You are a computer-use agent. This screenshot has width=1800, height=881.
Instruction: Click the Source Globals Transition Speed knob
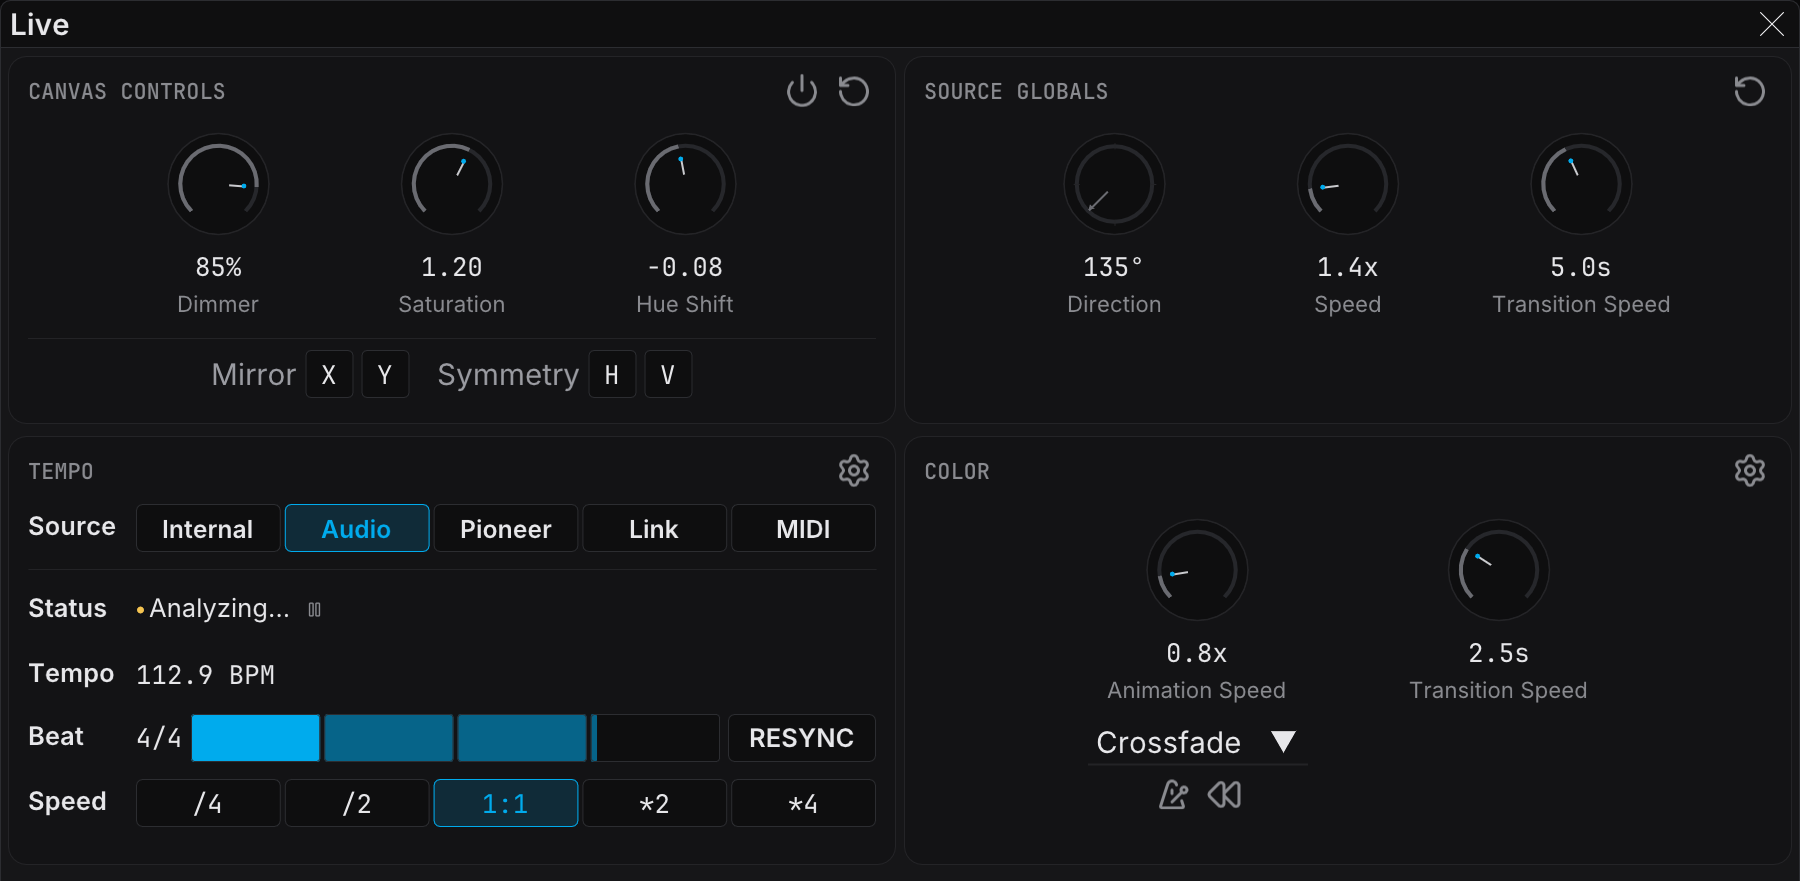(x=1581, y=184)
